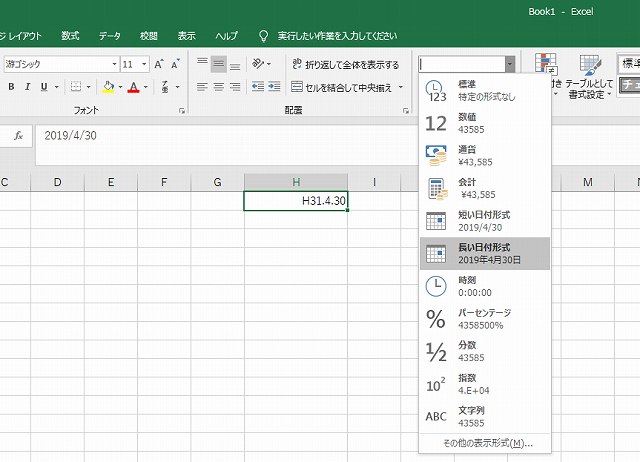Align text right
Image resolution: width=640 pixels, height=462 pixels.
[x=235, y=87]
